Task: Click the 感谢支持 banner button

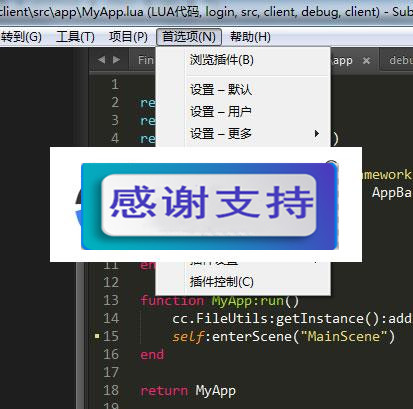Action: point(209,205)
